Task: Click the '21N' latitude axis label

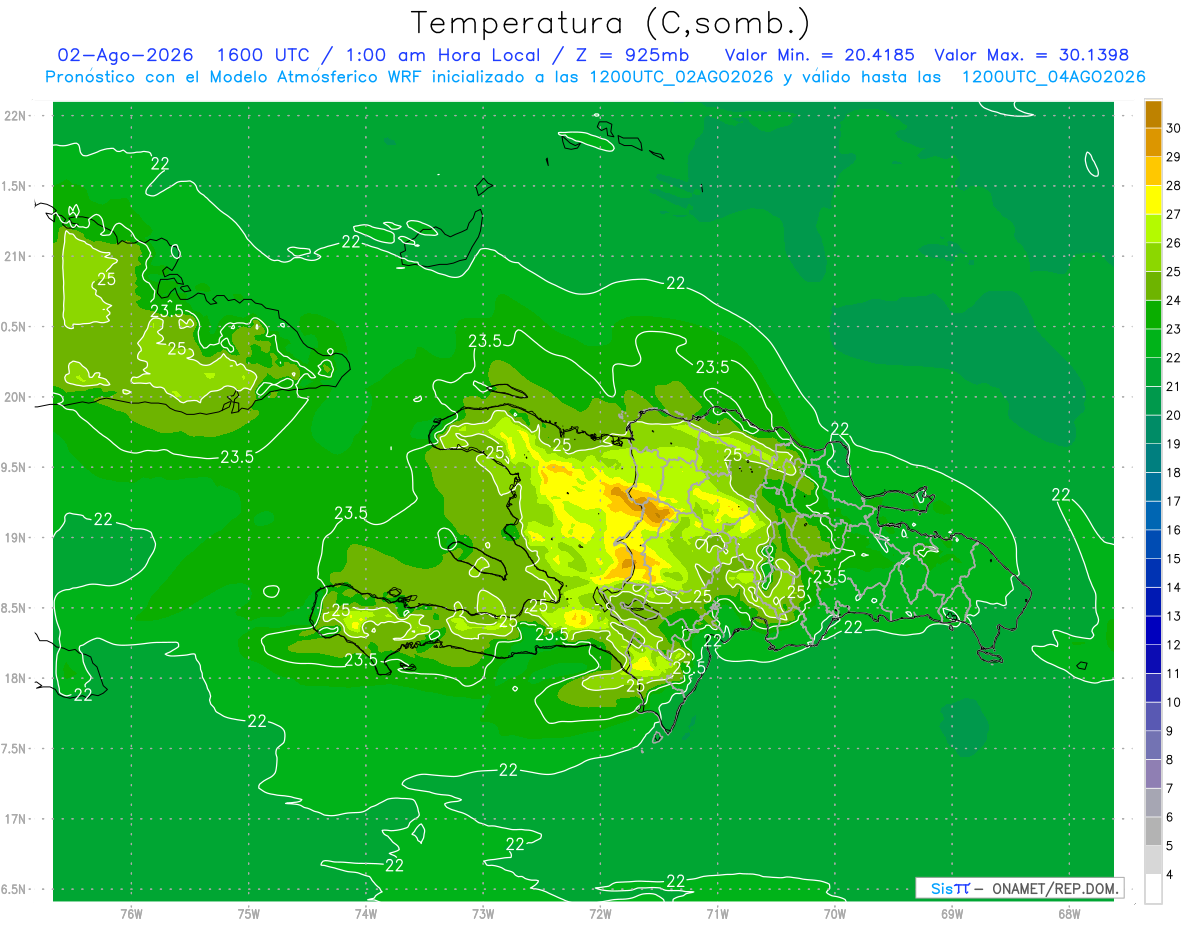Action: [14, 256]
